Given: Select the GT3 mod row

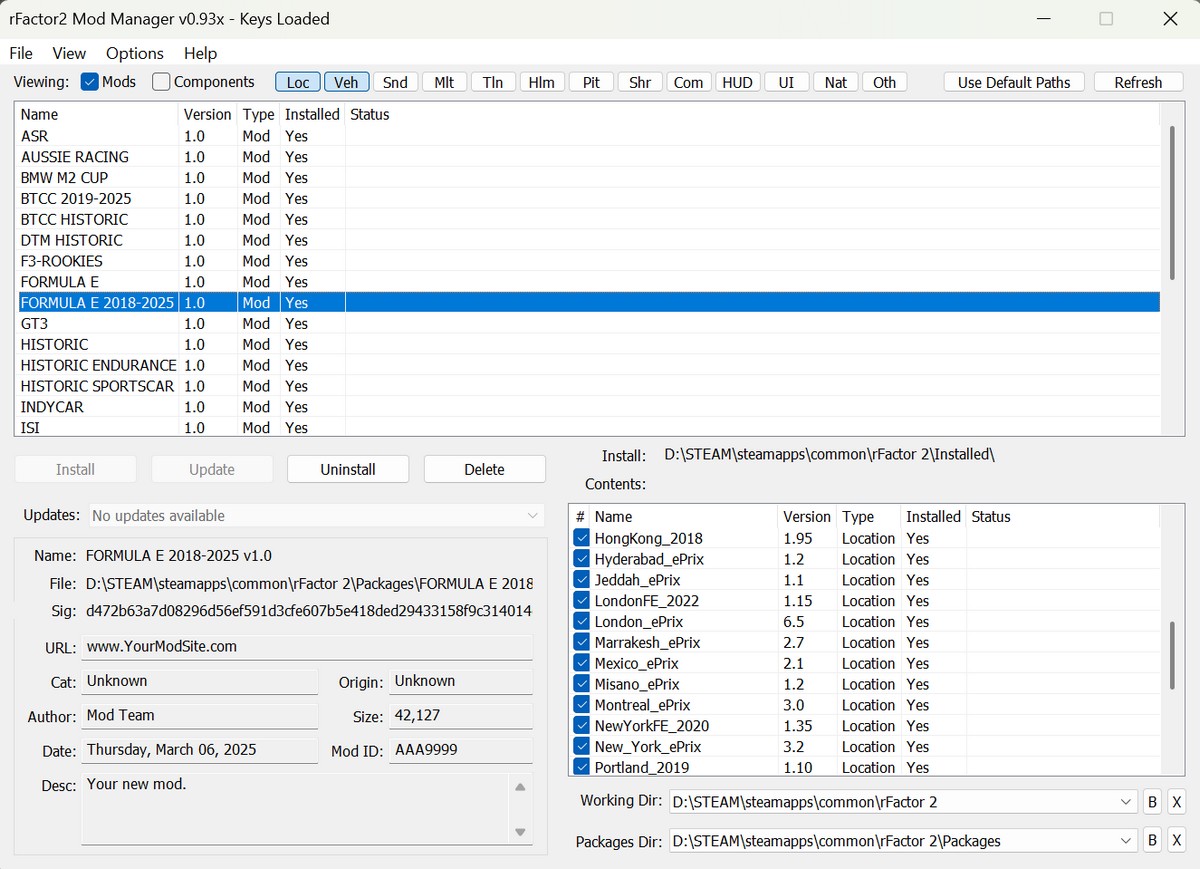Looking at the screenshot, I should pyautogui.click(x=589, y=324).
